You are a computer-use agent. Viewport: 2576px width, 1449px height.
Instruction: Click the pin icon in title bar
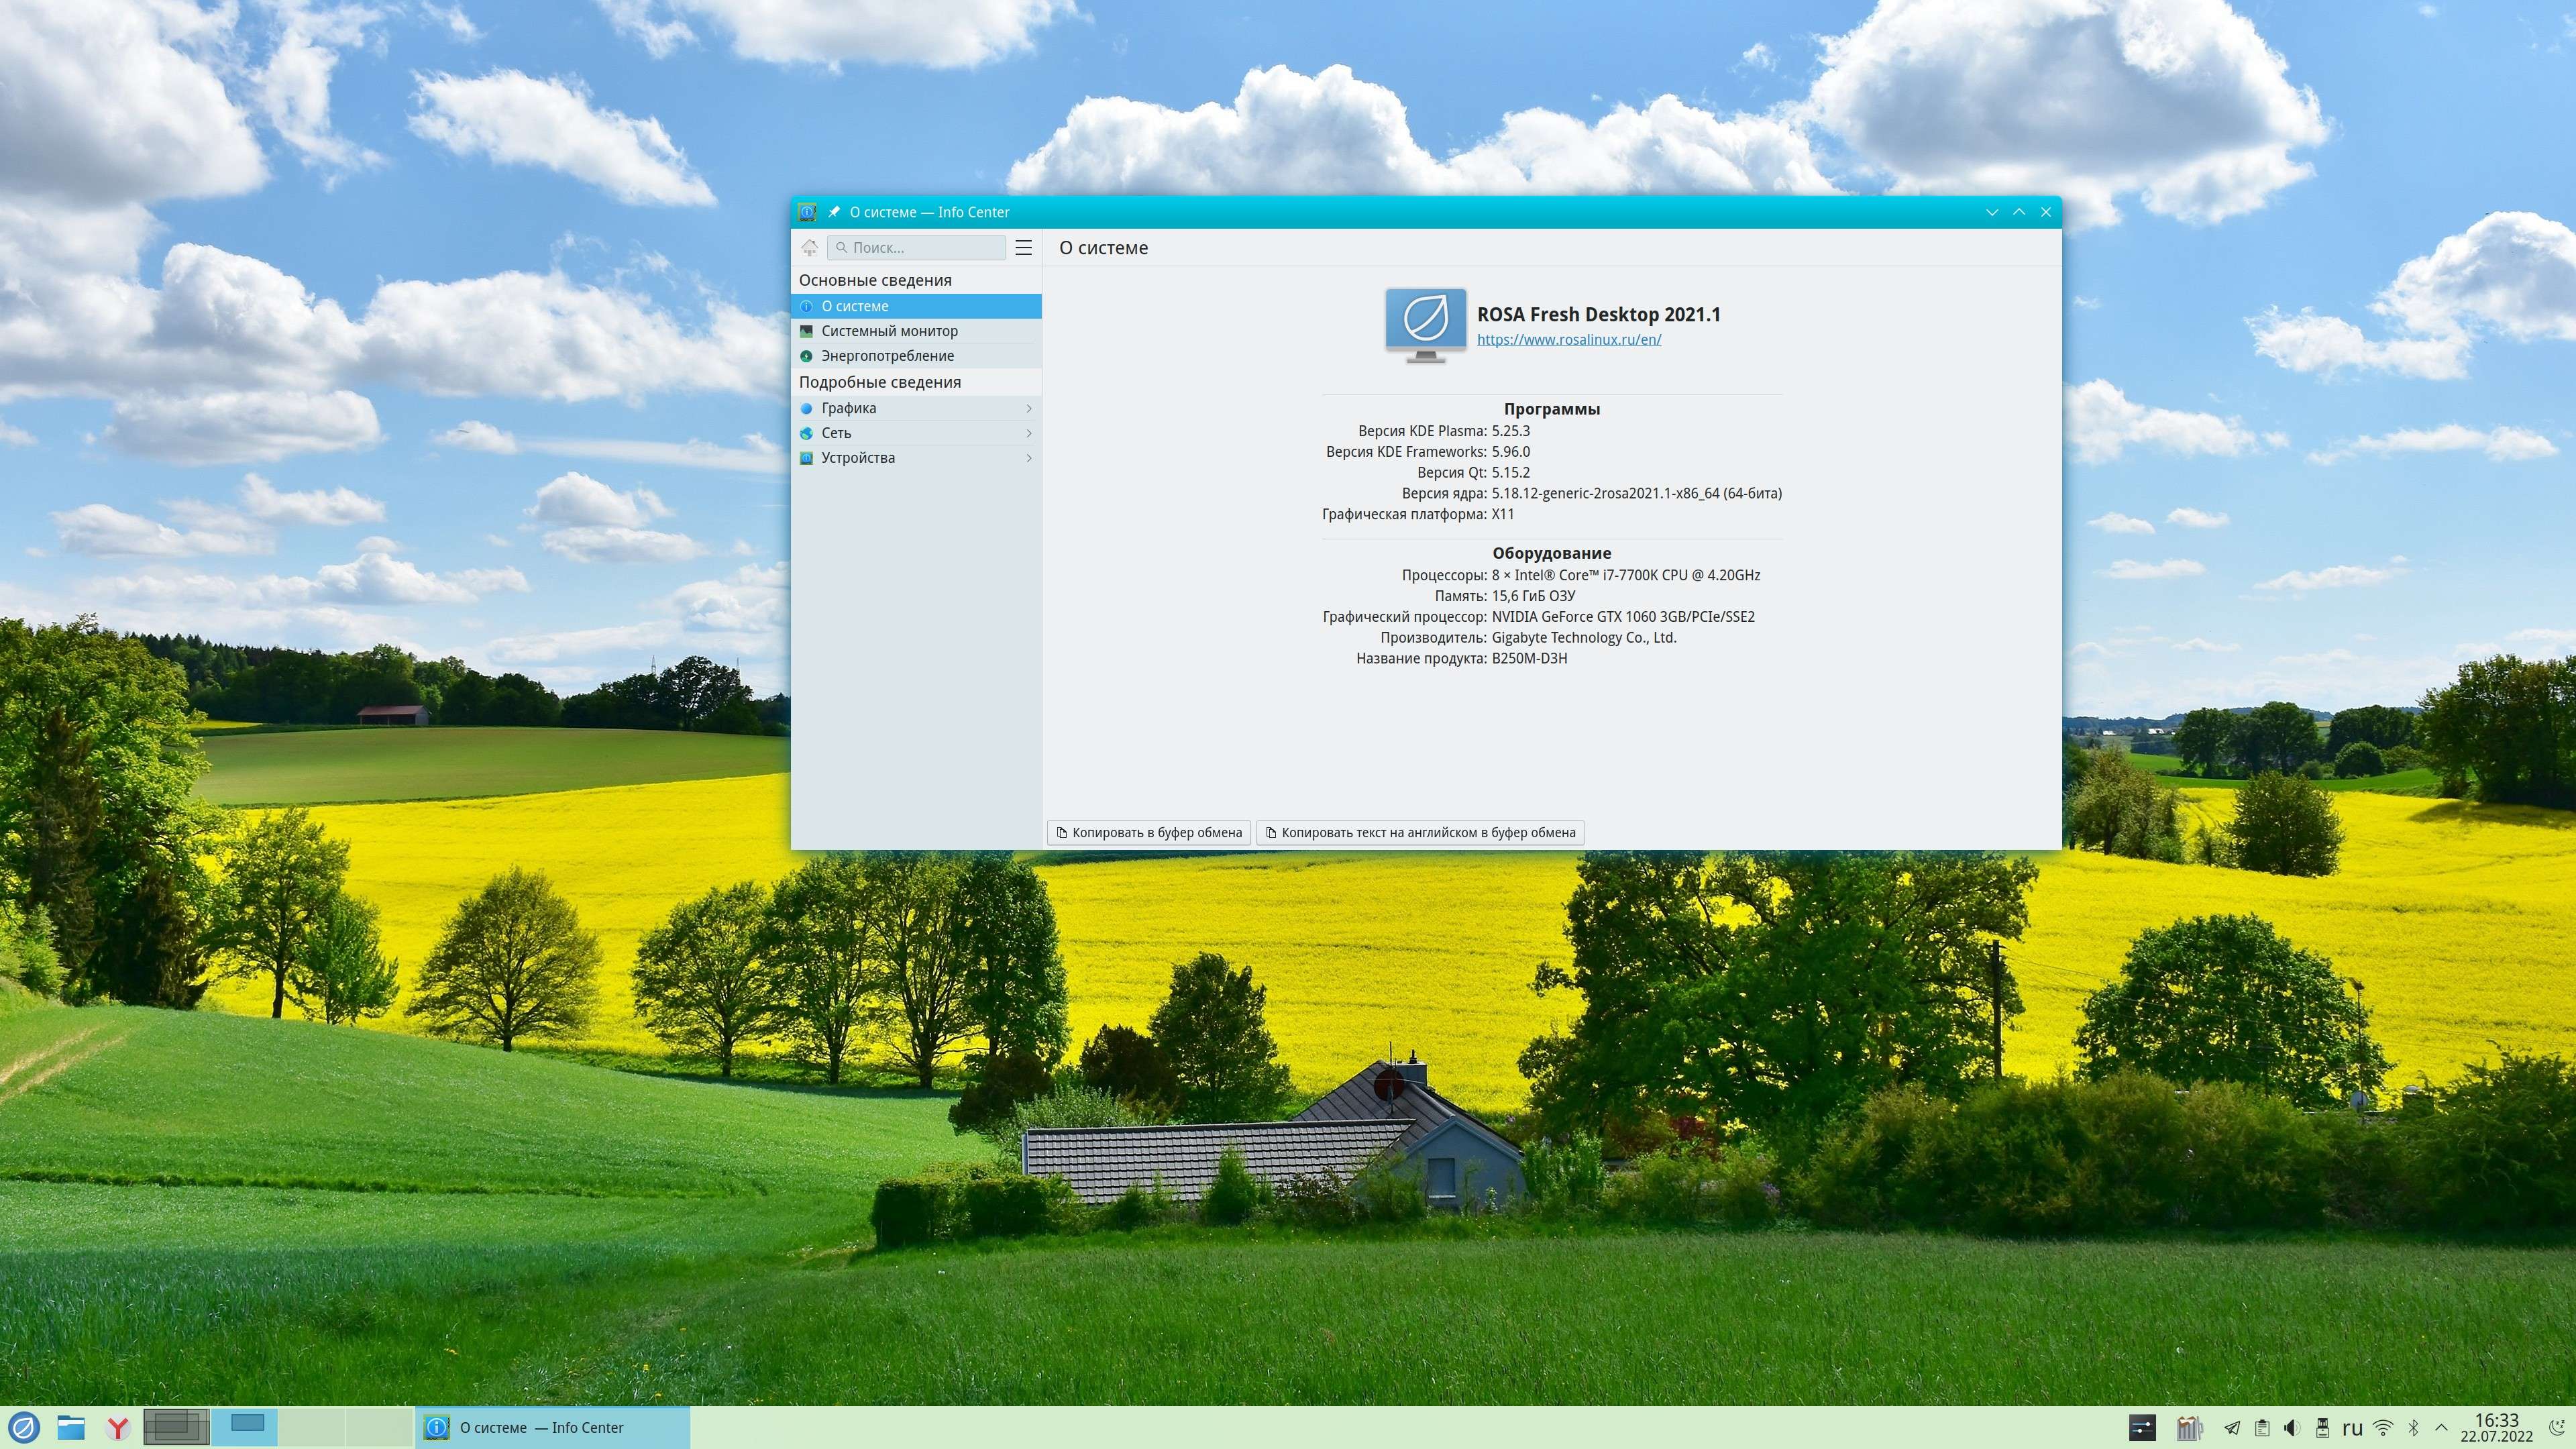click(833, 212)
